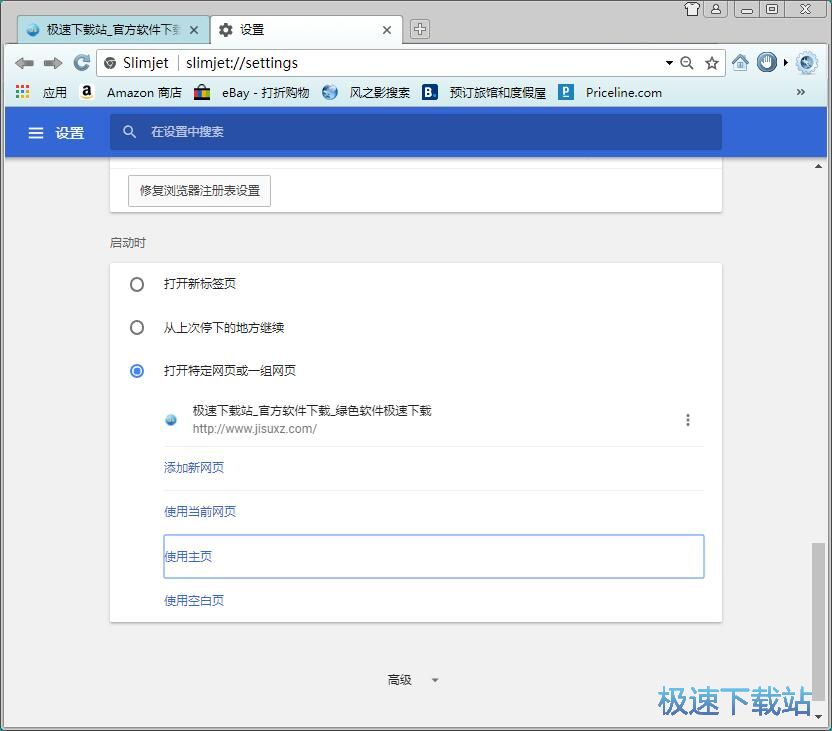Click the 使用空白页 link
The height and width of the screenshot is (731, 832).
pyautogui.click(x=194, y=601)
